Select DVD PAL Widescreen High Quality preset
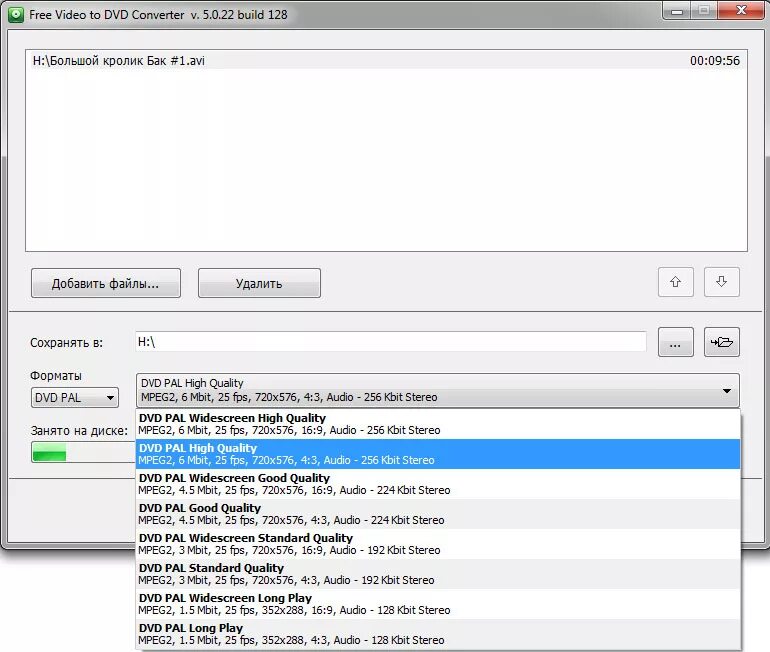770x652 pixels. coord(438,424)
